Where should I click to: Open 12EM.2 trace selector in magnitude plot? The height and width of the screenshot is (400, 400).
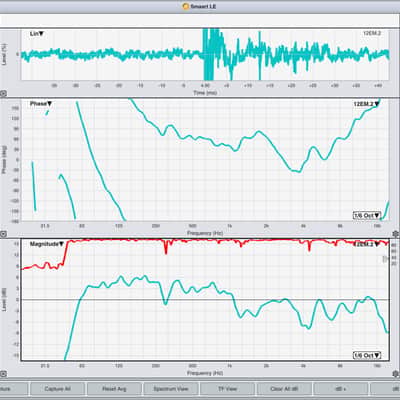tap(366, 244)
